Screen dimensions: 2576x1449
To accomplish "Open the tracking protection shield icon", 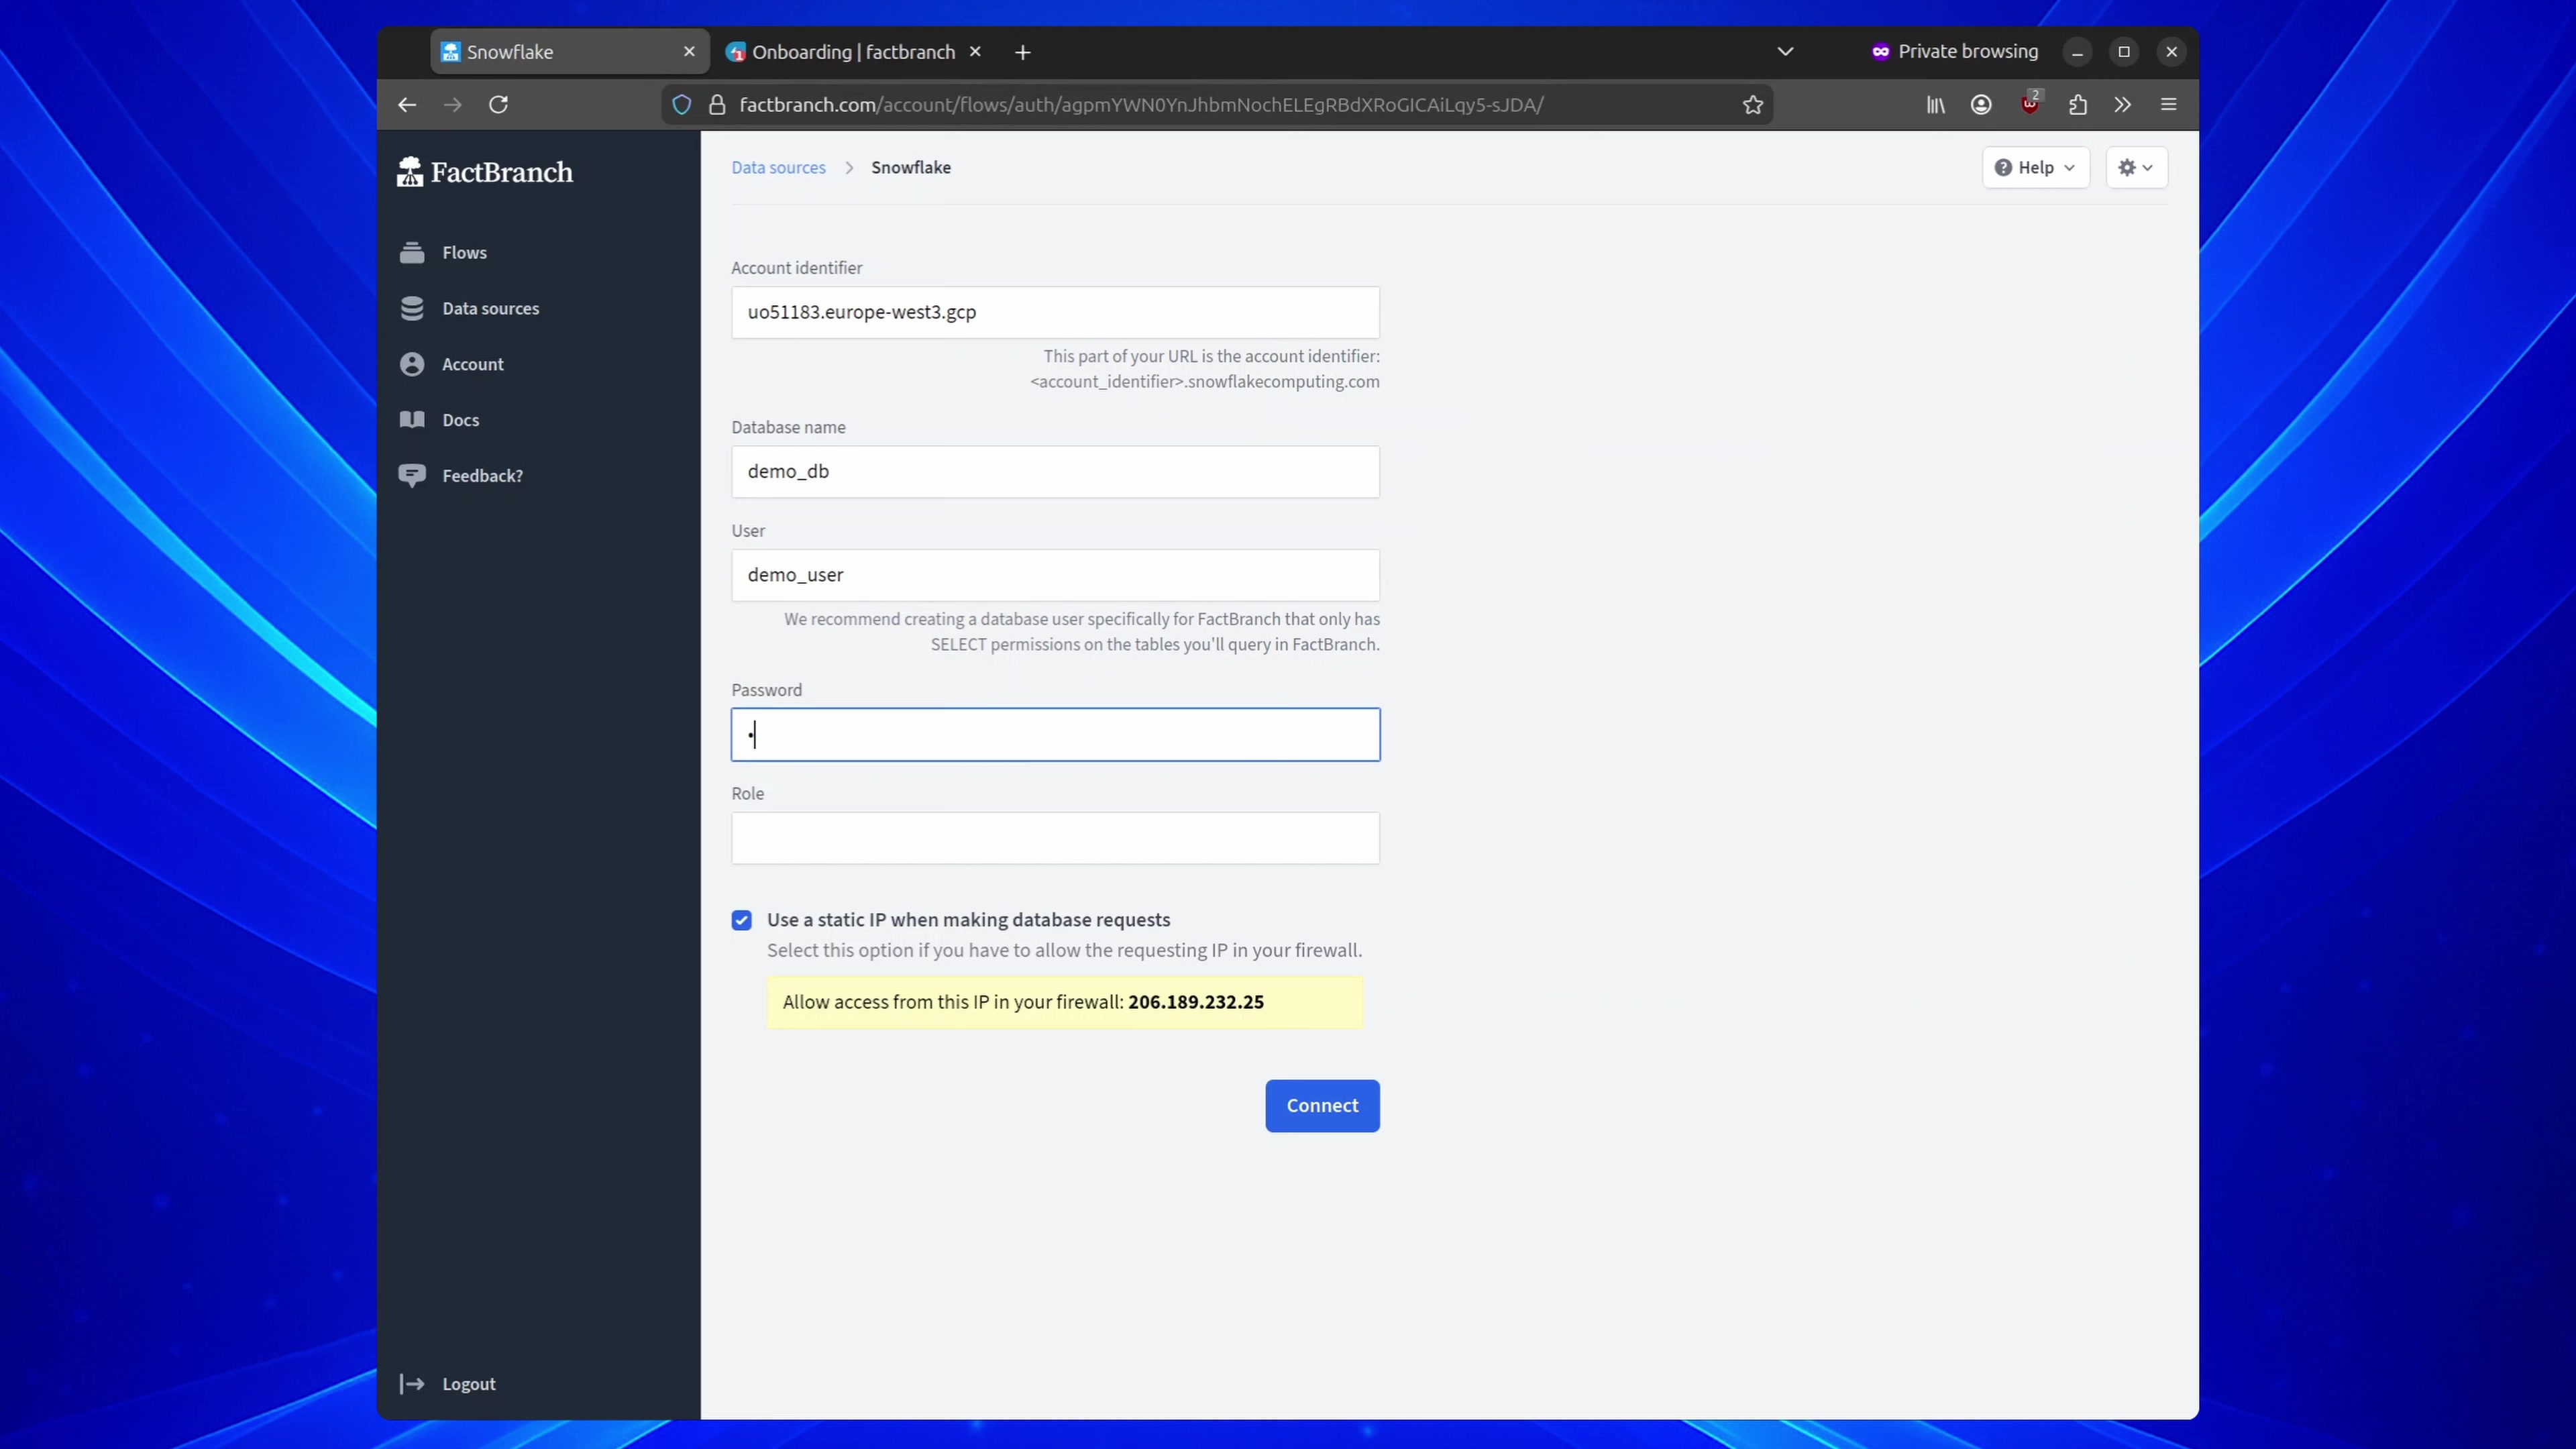I will (682, 104).
